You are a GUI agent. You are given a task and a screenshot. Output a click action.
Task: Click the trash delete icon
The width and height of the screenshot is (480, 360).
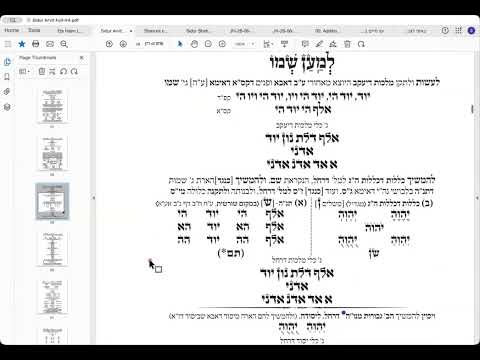(347, 44)
